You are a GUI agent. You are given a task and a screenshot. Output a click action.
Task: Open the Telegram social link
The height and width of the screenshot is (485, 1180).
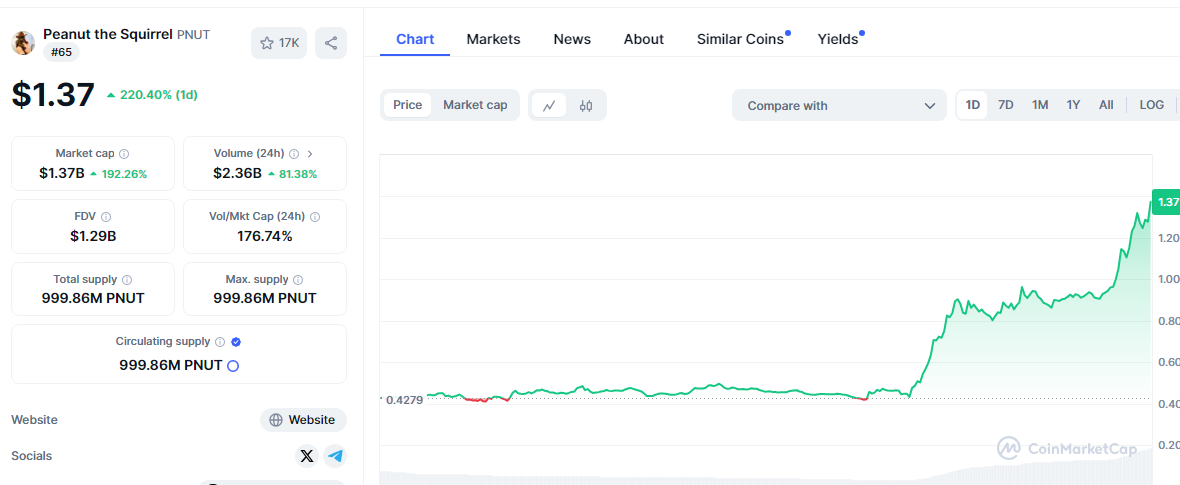pyautogui.click(x=335, y=456)
